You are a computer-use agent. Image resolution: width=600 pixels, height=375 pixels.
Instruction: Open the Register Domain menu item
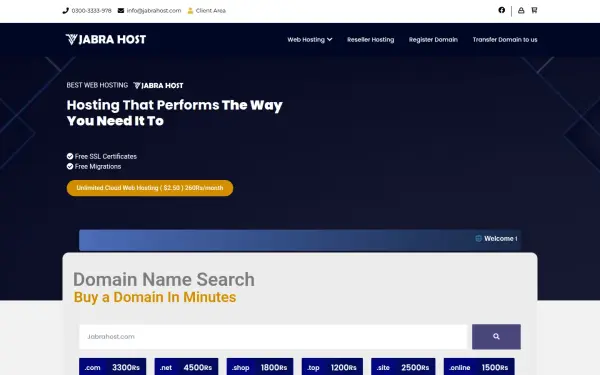(x=433, y=39)
